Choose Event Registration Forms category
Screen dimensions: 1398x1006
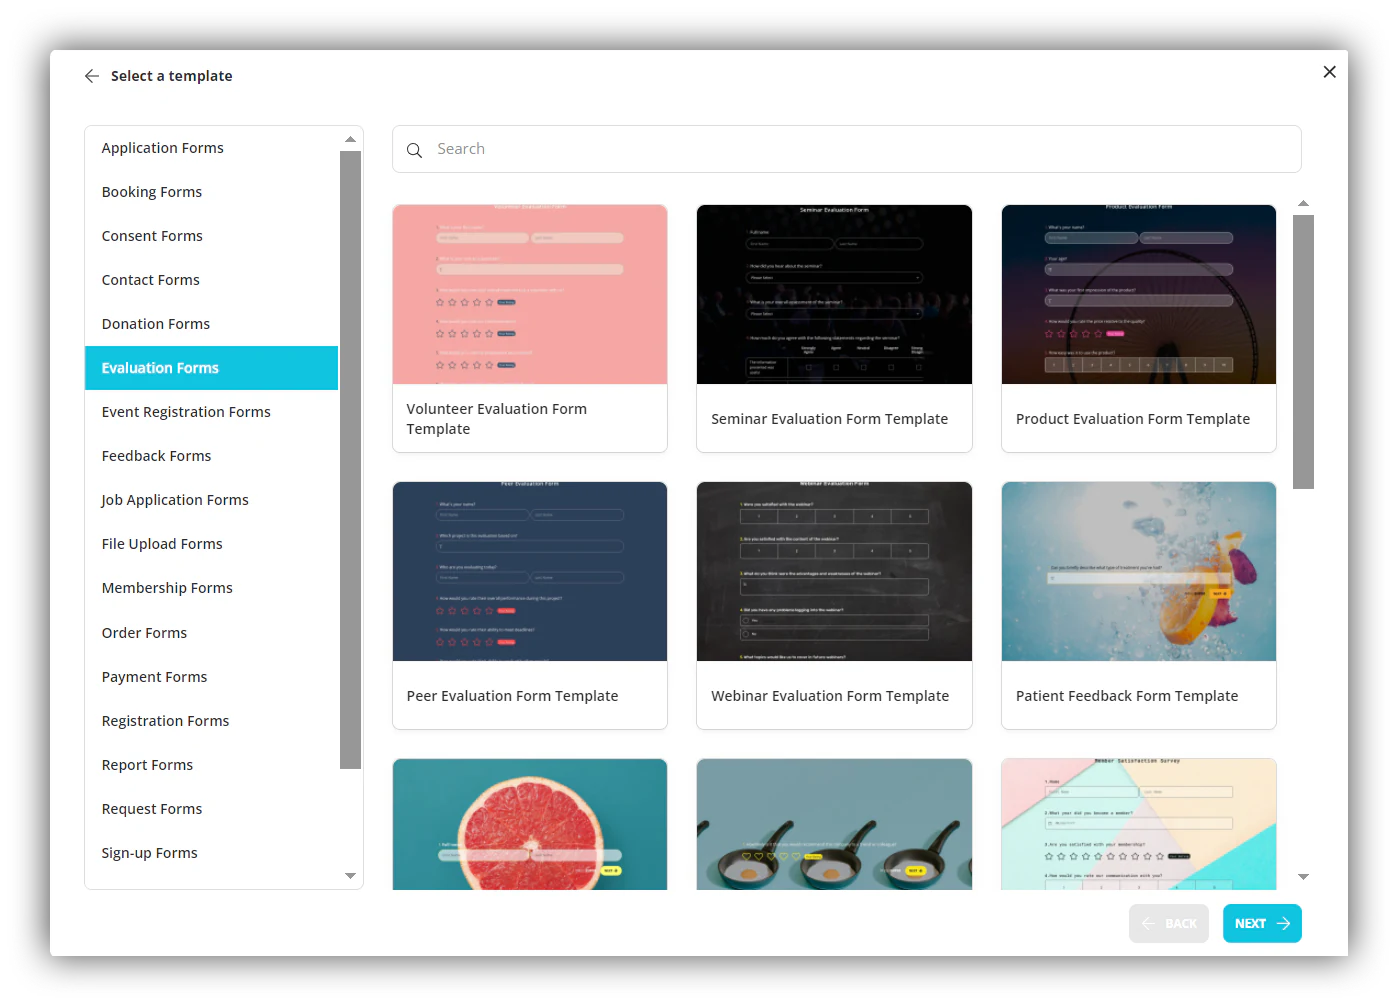click(x=211, y=412)
